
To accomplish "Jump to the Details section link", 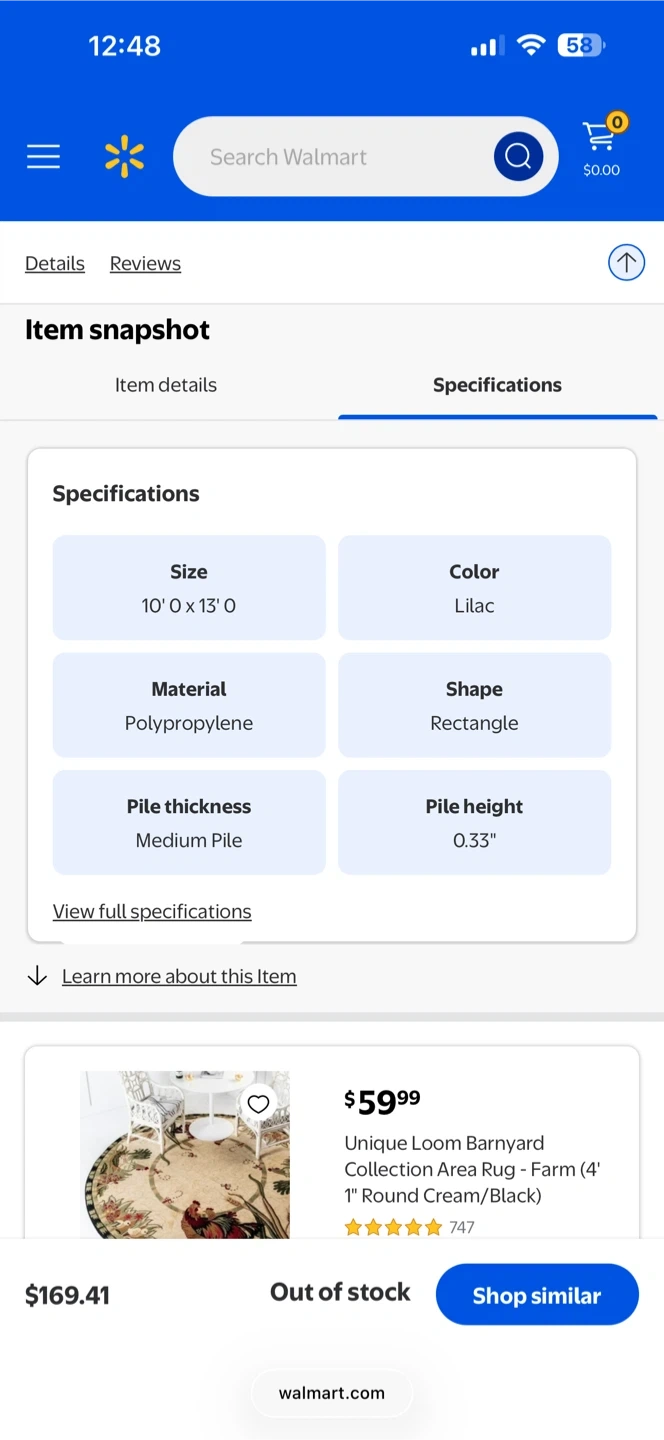I will tap(55, 264).
